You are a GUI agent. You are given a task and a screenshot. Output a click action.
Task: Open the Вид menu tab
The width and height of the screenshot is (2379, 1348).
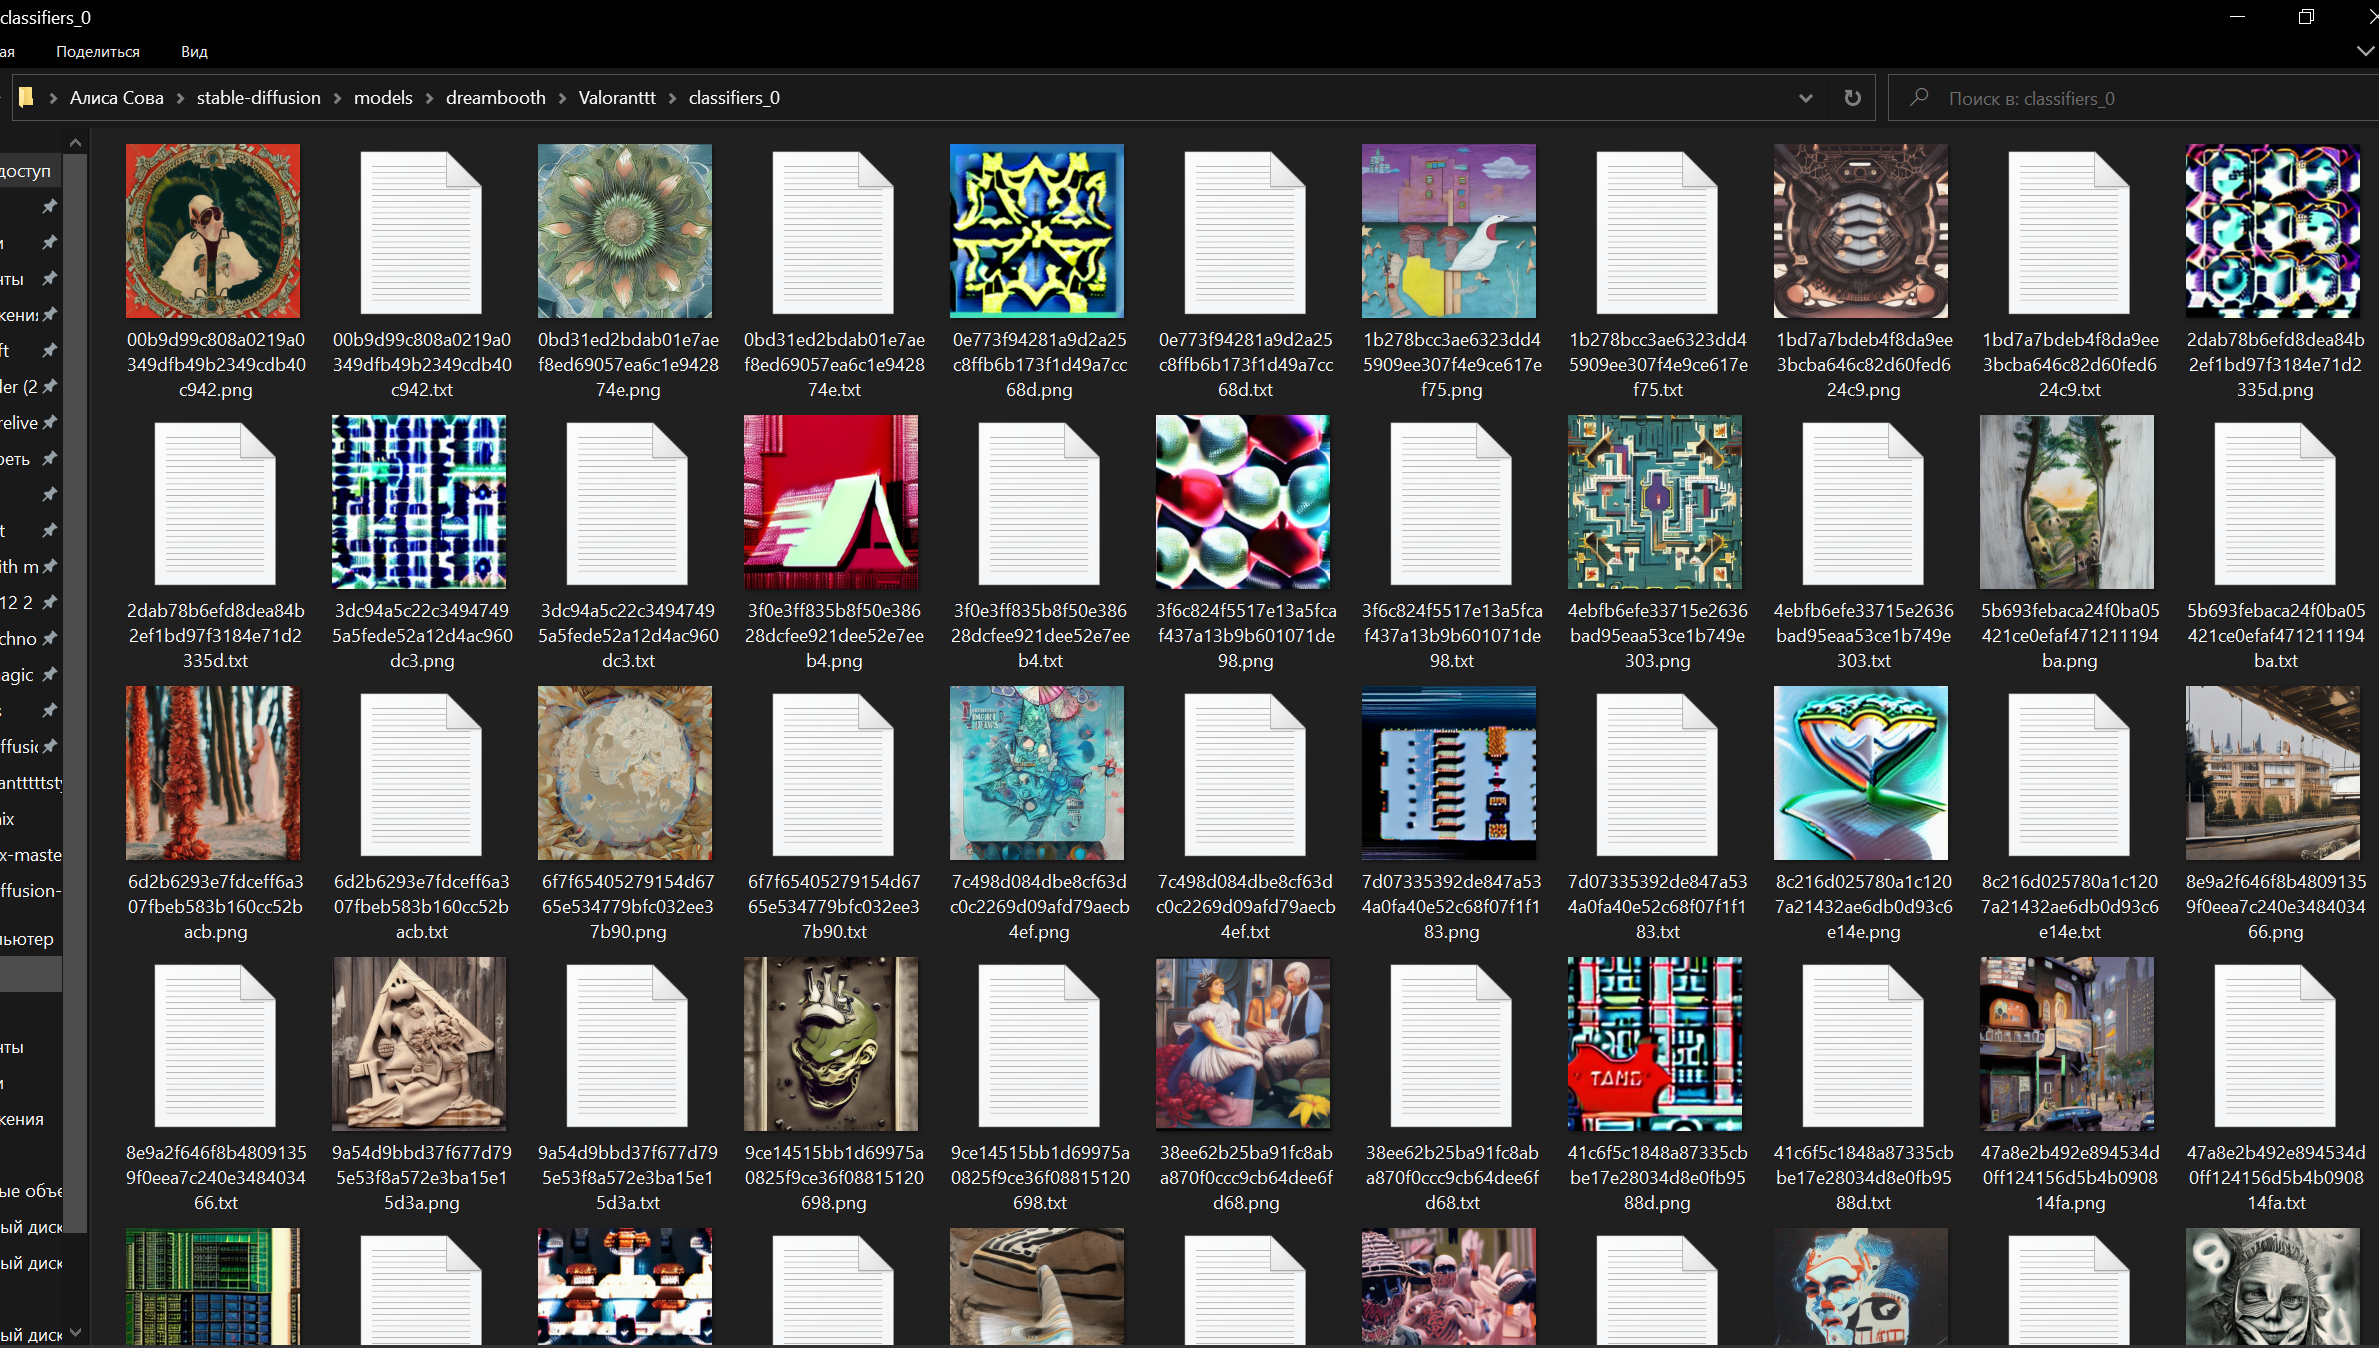point(194,52)
